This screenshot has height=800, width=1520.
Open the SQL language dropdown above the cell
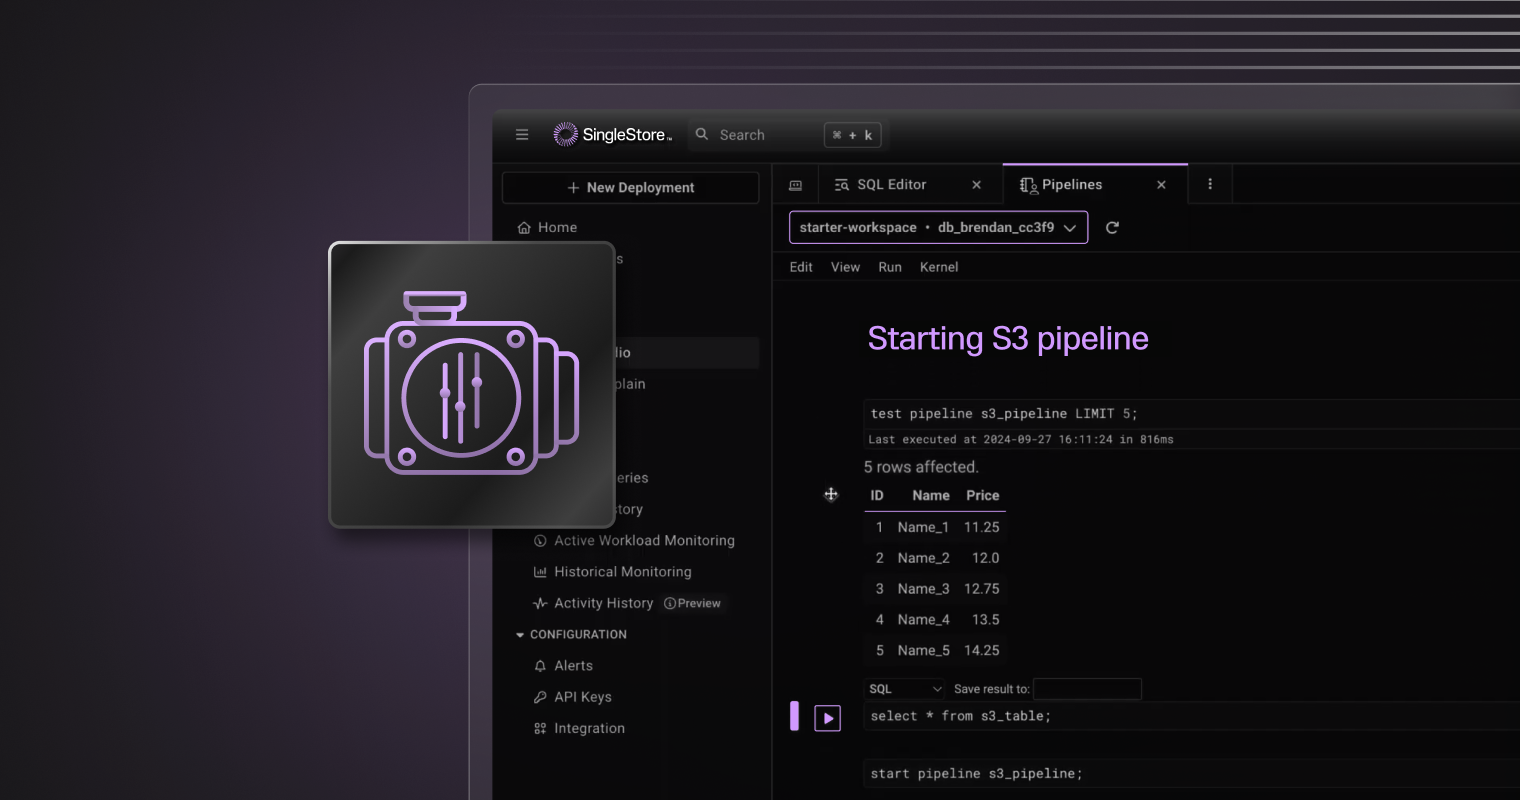903,688
